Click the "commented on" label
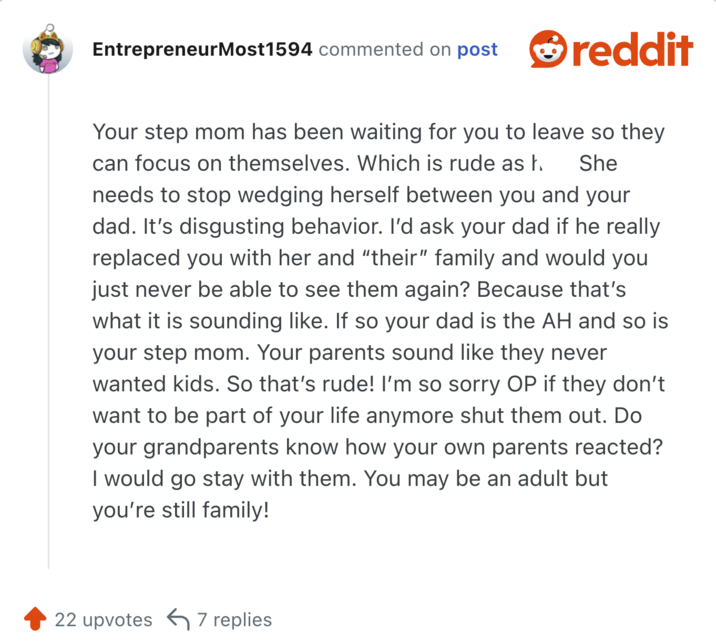 point(385,49)
